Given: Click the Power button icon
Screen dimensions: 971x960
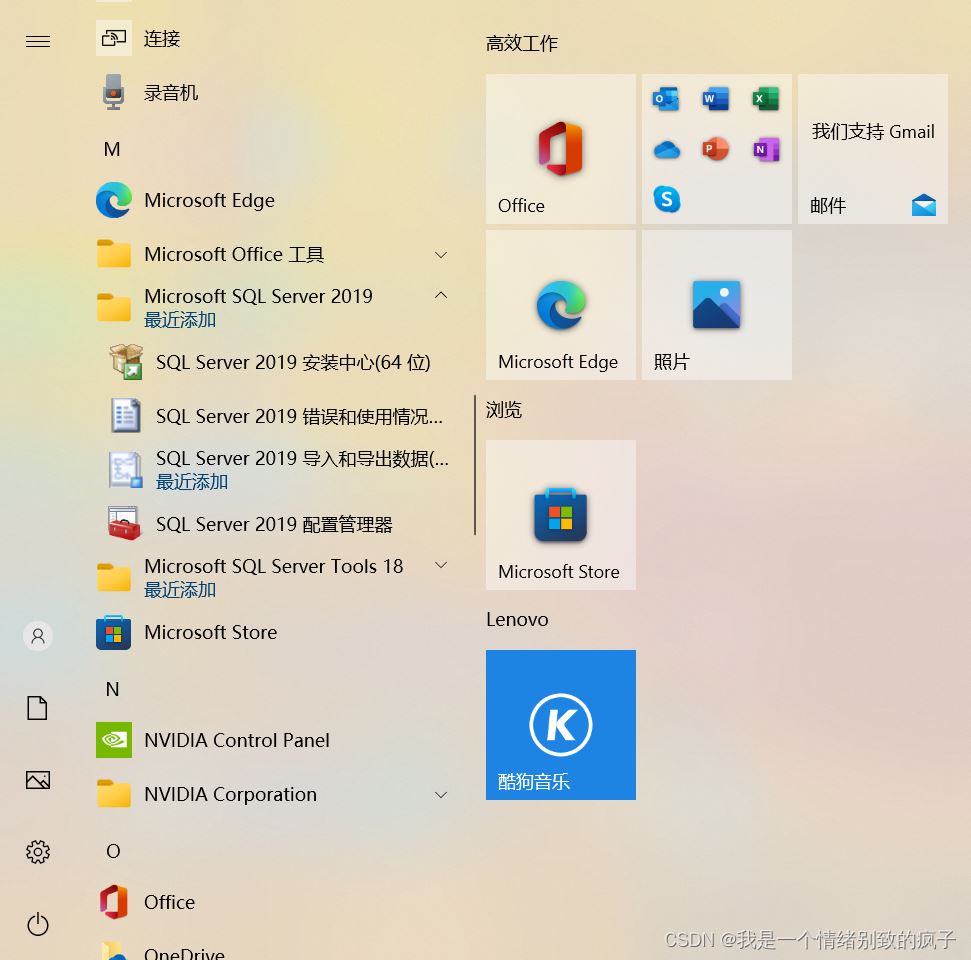Looking at the screenshot, I should tap(38, 924).
